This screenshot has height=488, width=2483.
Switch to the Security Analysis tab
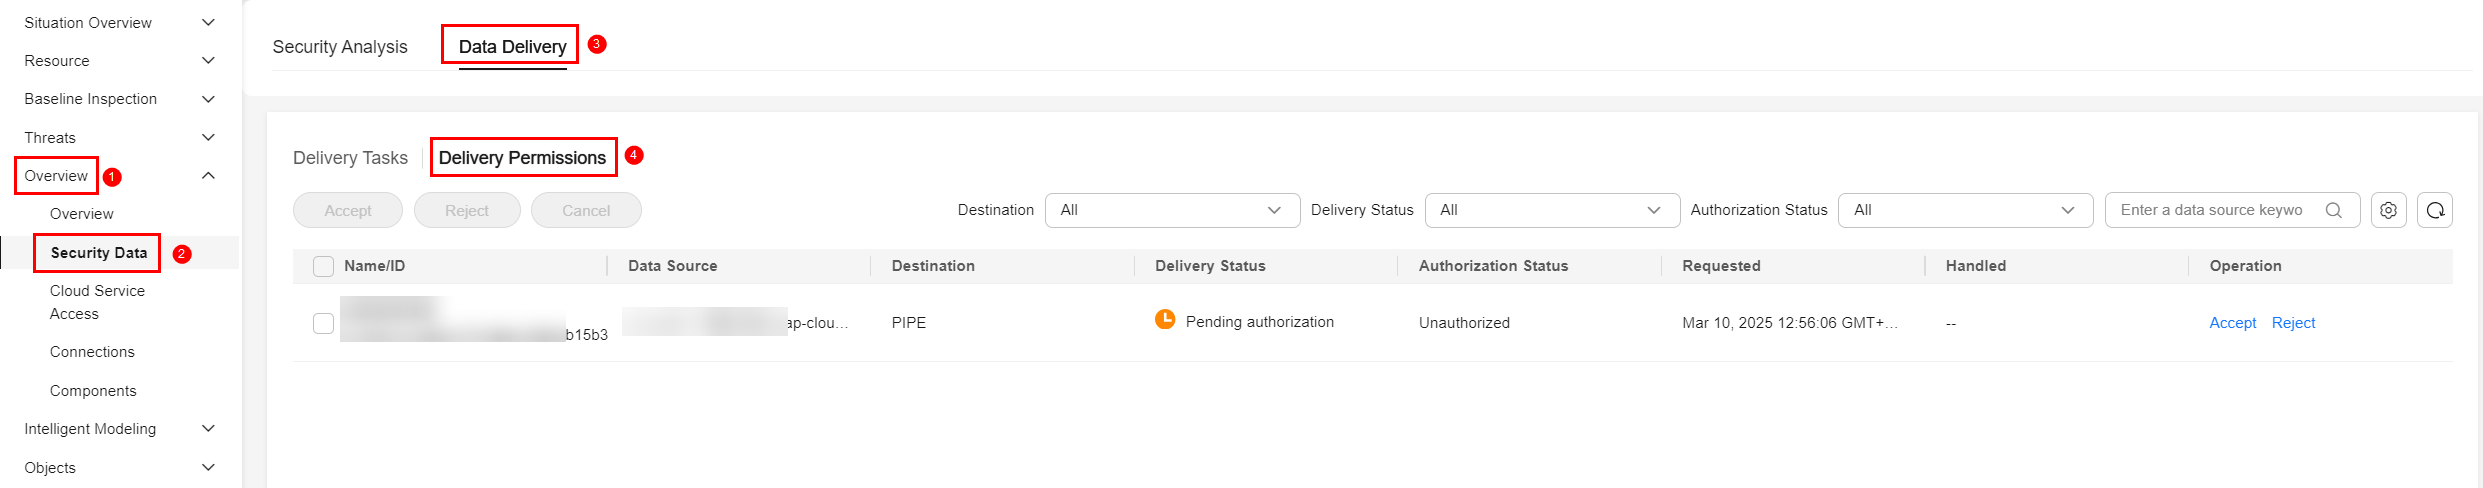340,47
